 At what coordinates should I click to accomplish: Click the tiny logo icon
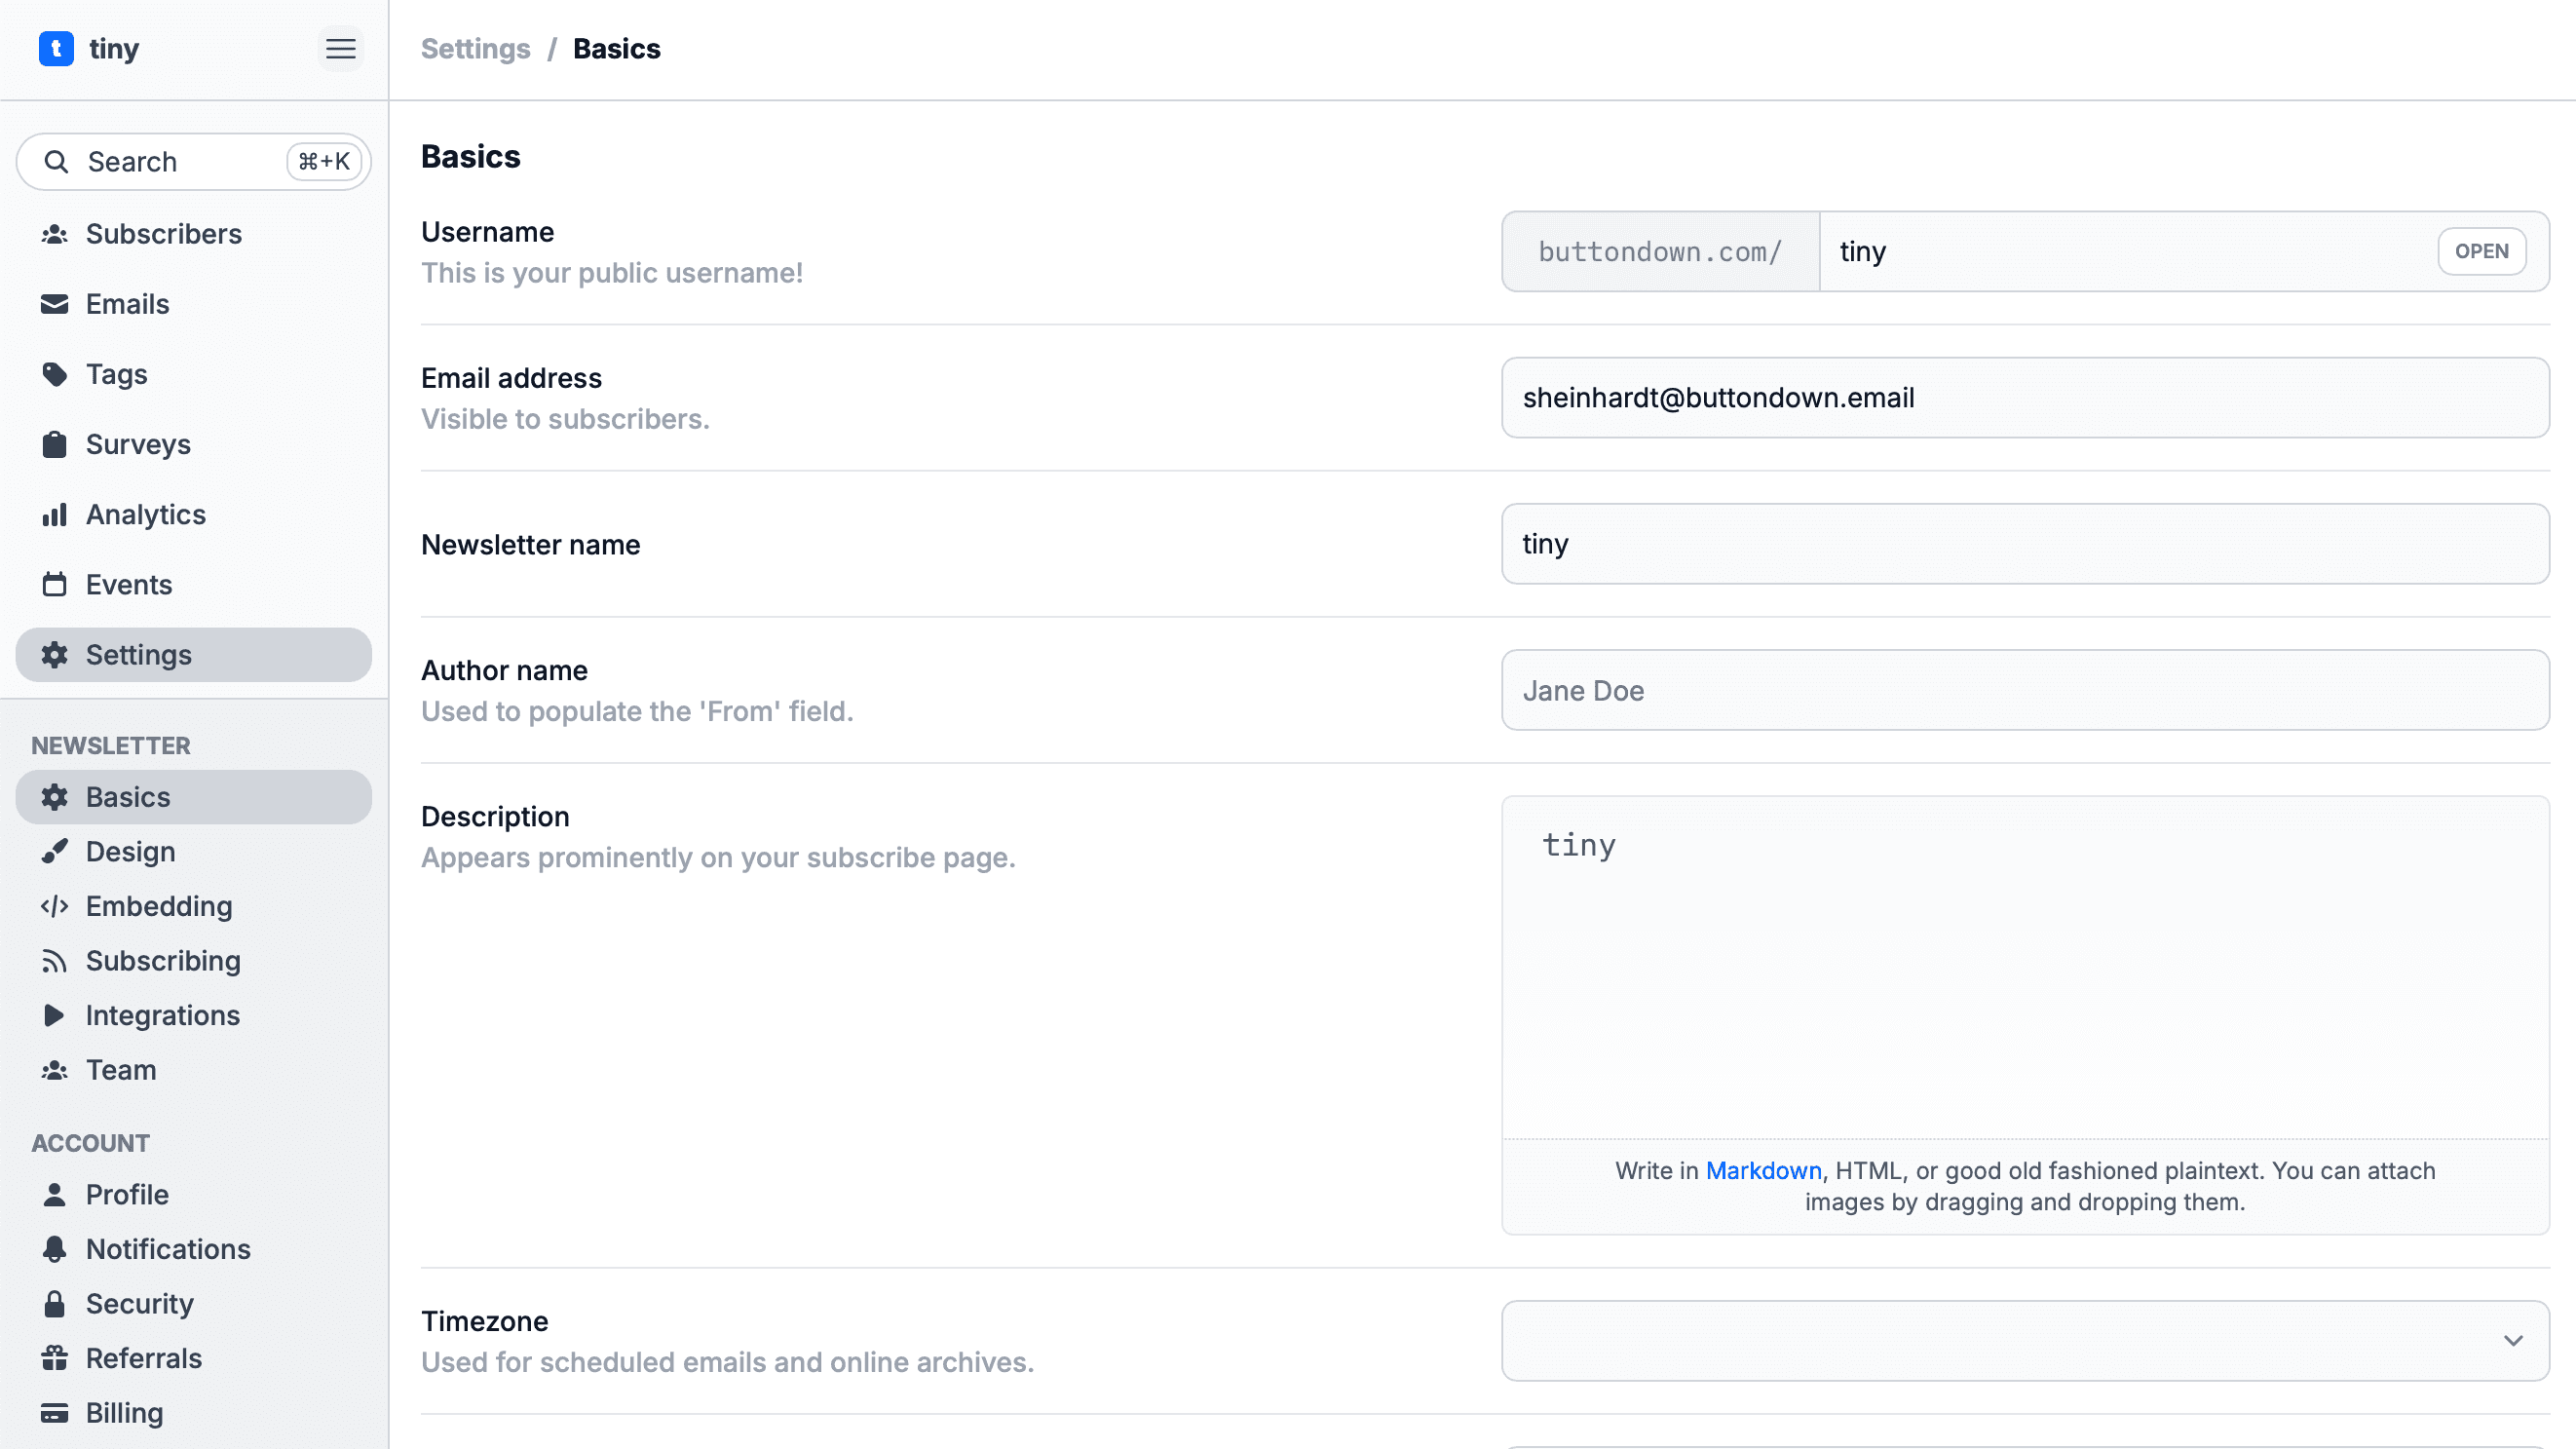(56, 48)
